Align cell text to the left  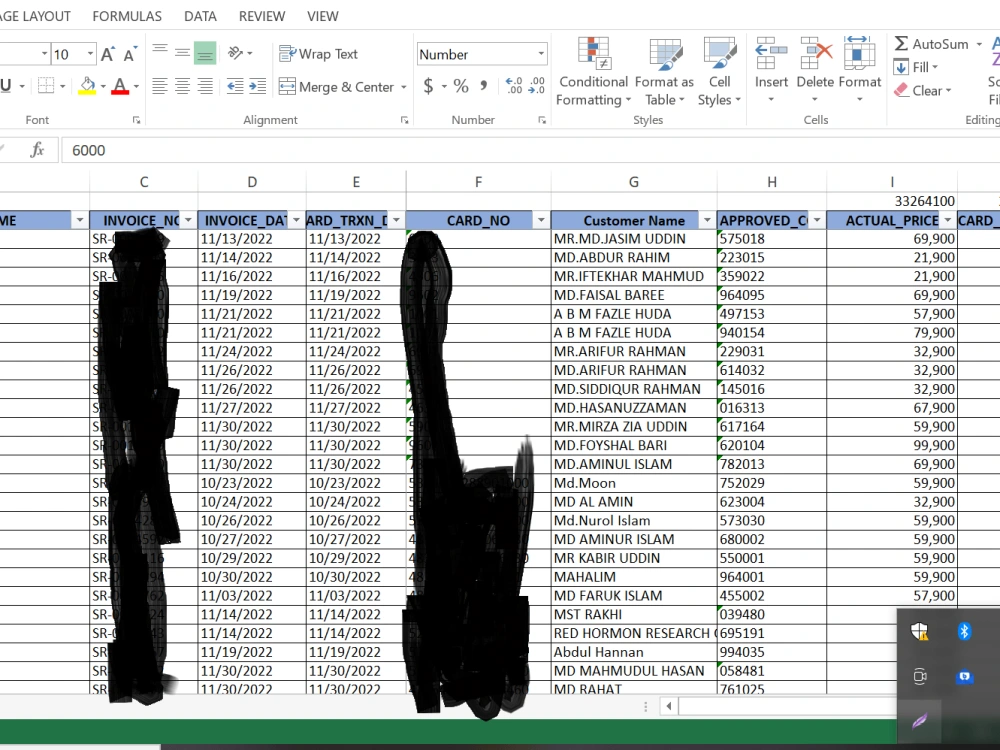(x=160, y=86)
